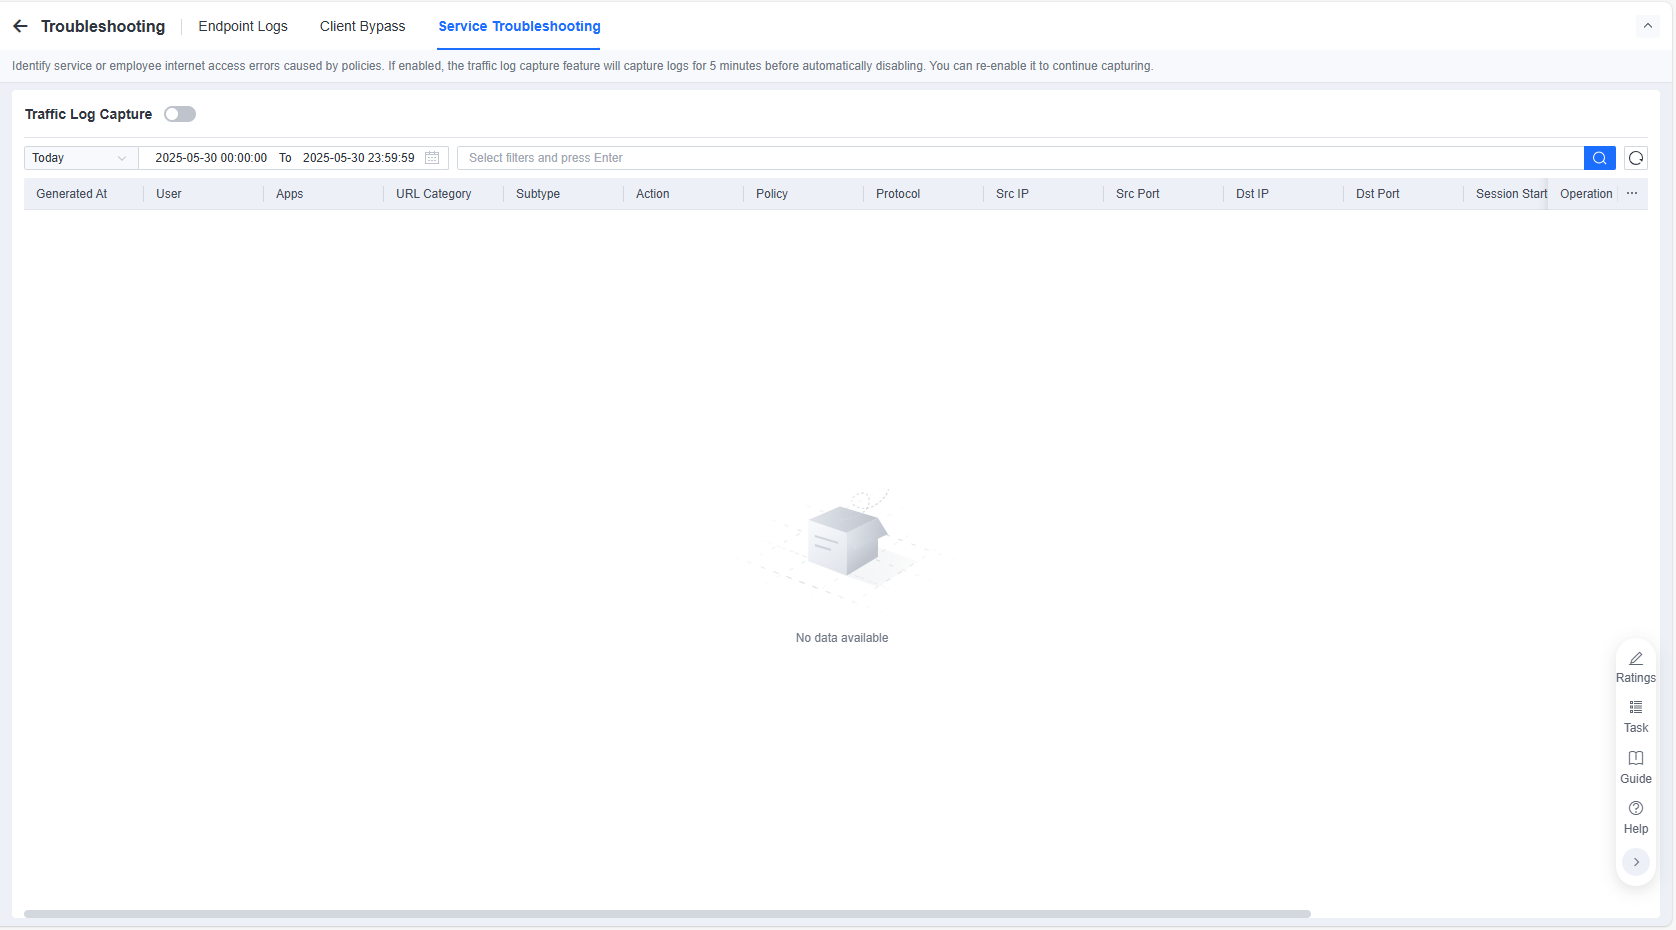
Task: Enable the Traffic Log Capture switch
Action: pyautogui.click(x=180, y=114)
